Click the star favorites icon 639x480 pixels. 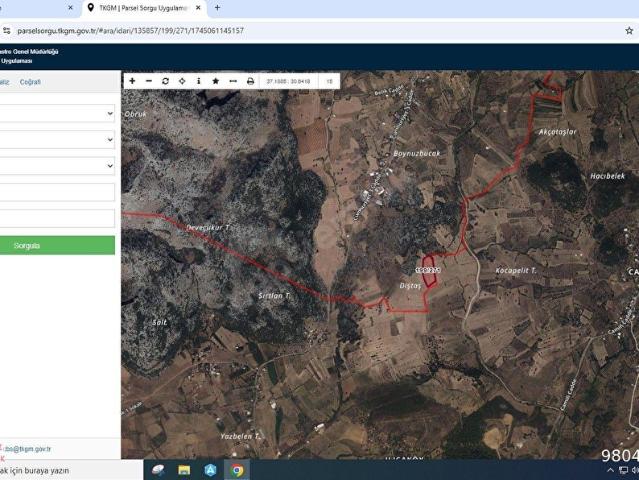click(x=215, y=81)
